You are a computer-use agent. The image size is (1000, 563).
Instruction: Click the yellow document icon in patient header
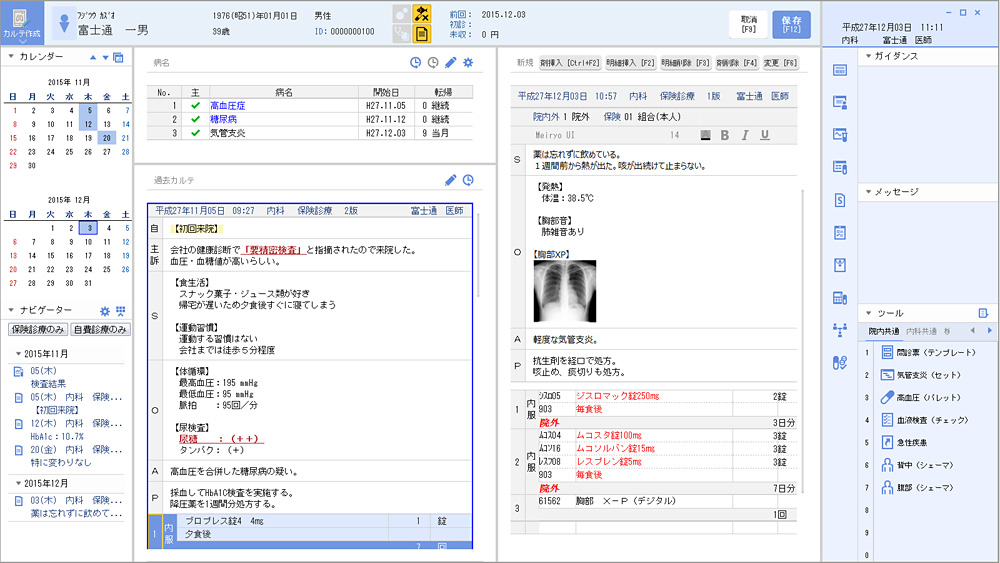[423, 35]
